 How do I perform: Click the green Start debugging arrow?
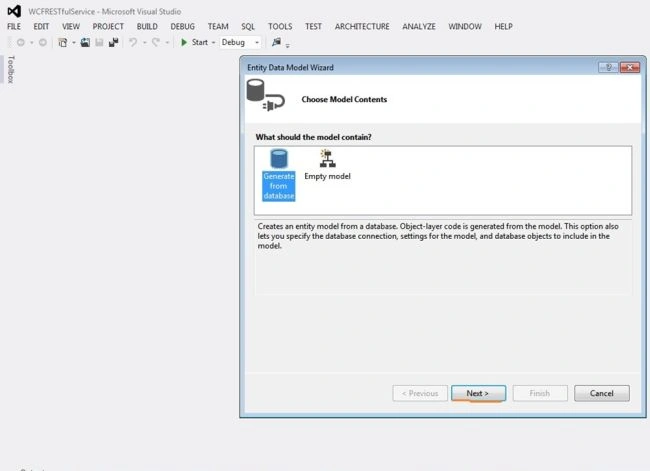click(184, 42)
